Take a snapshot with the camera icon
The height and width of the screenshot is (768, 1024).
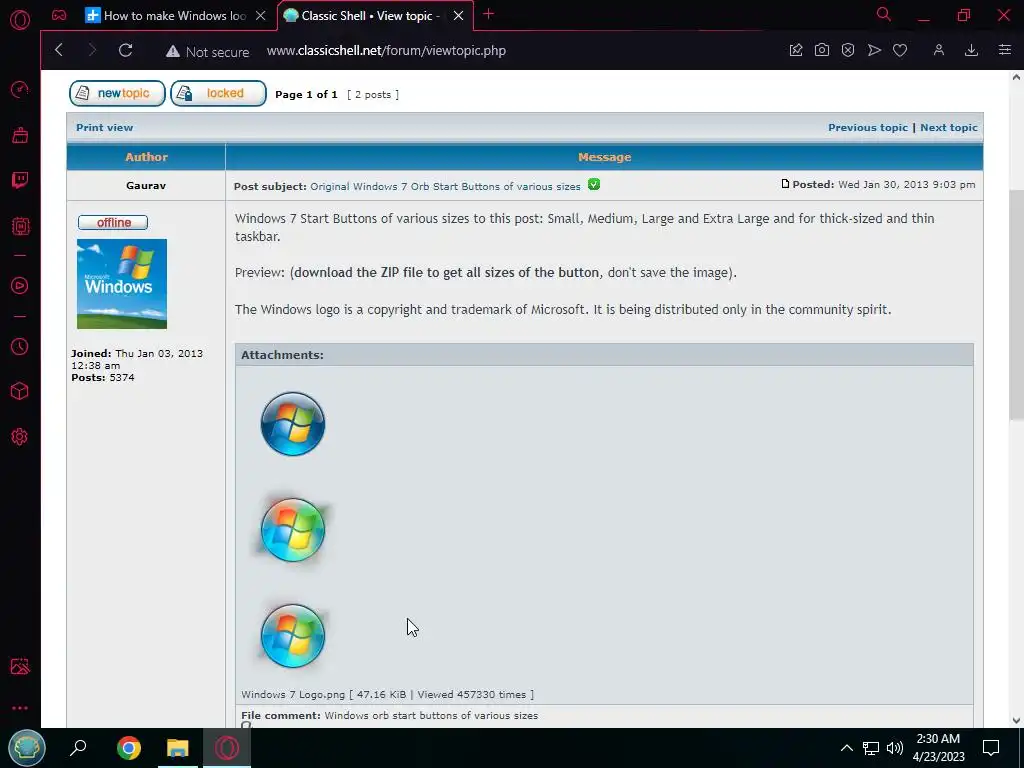click(x=822, y=50)
